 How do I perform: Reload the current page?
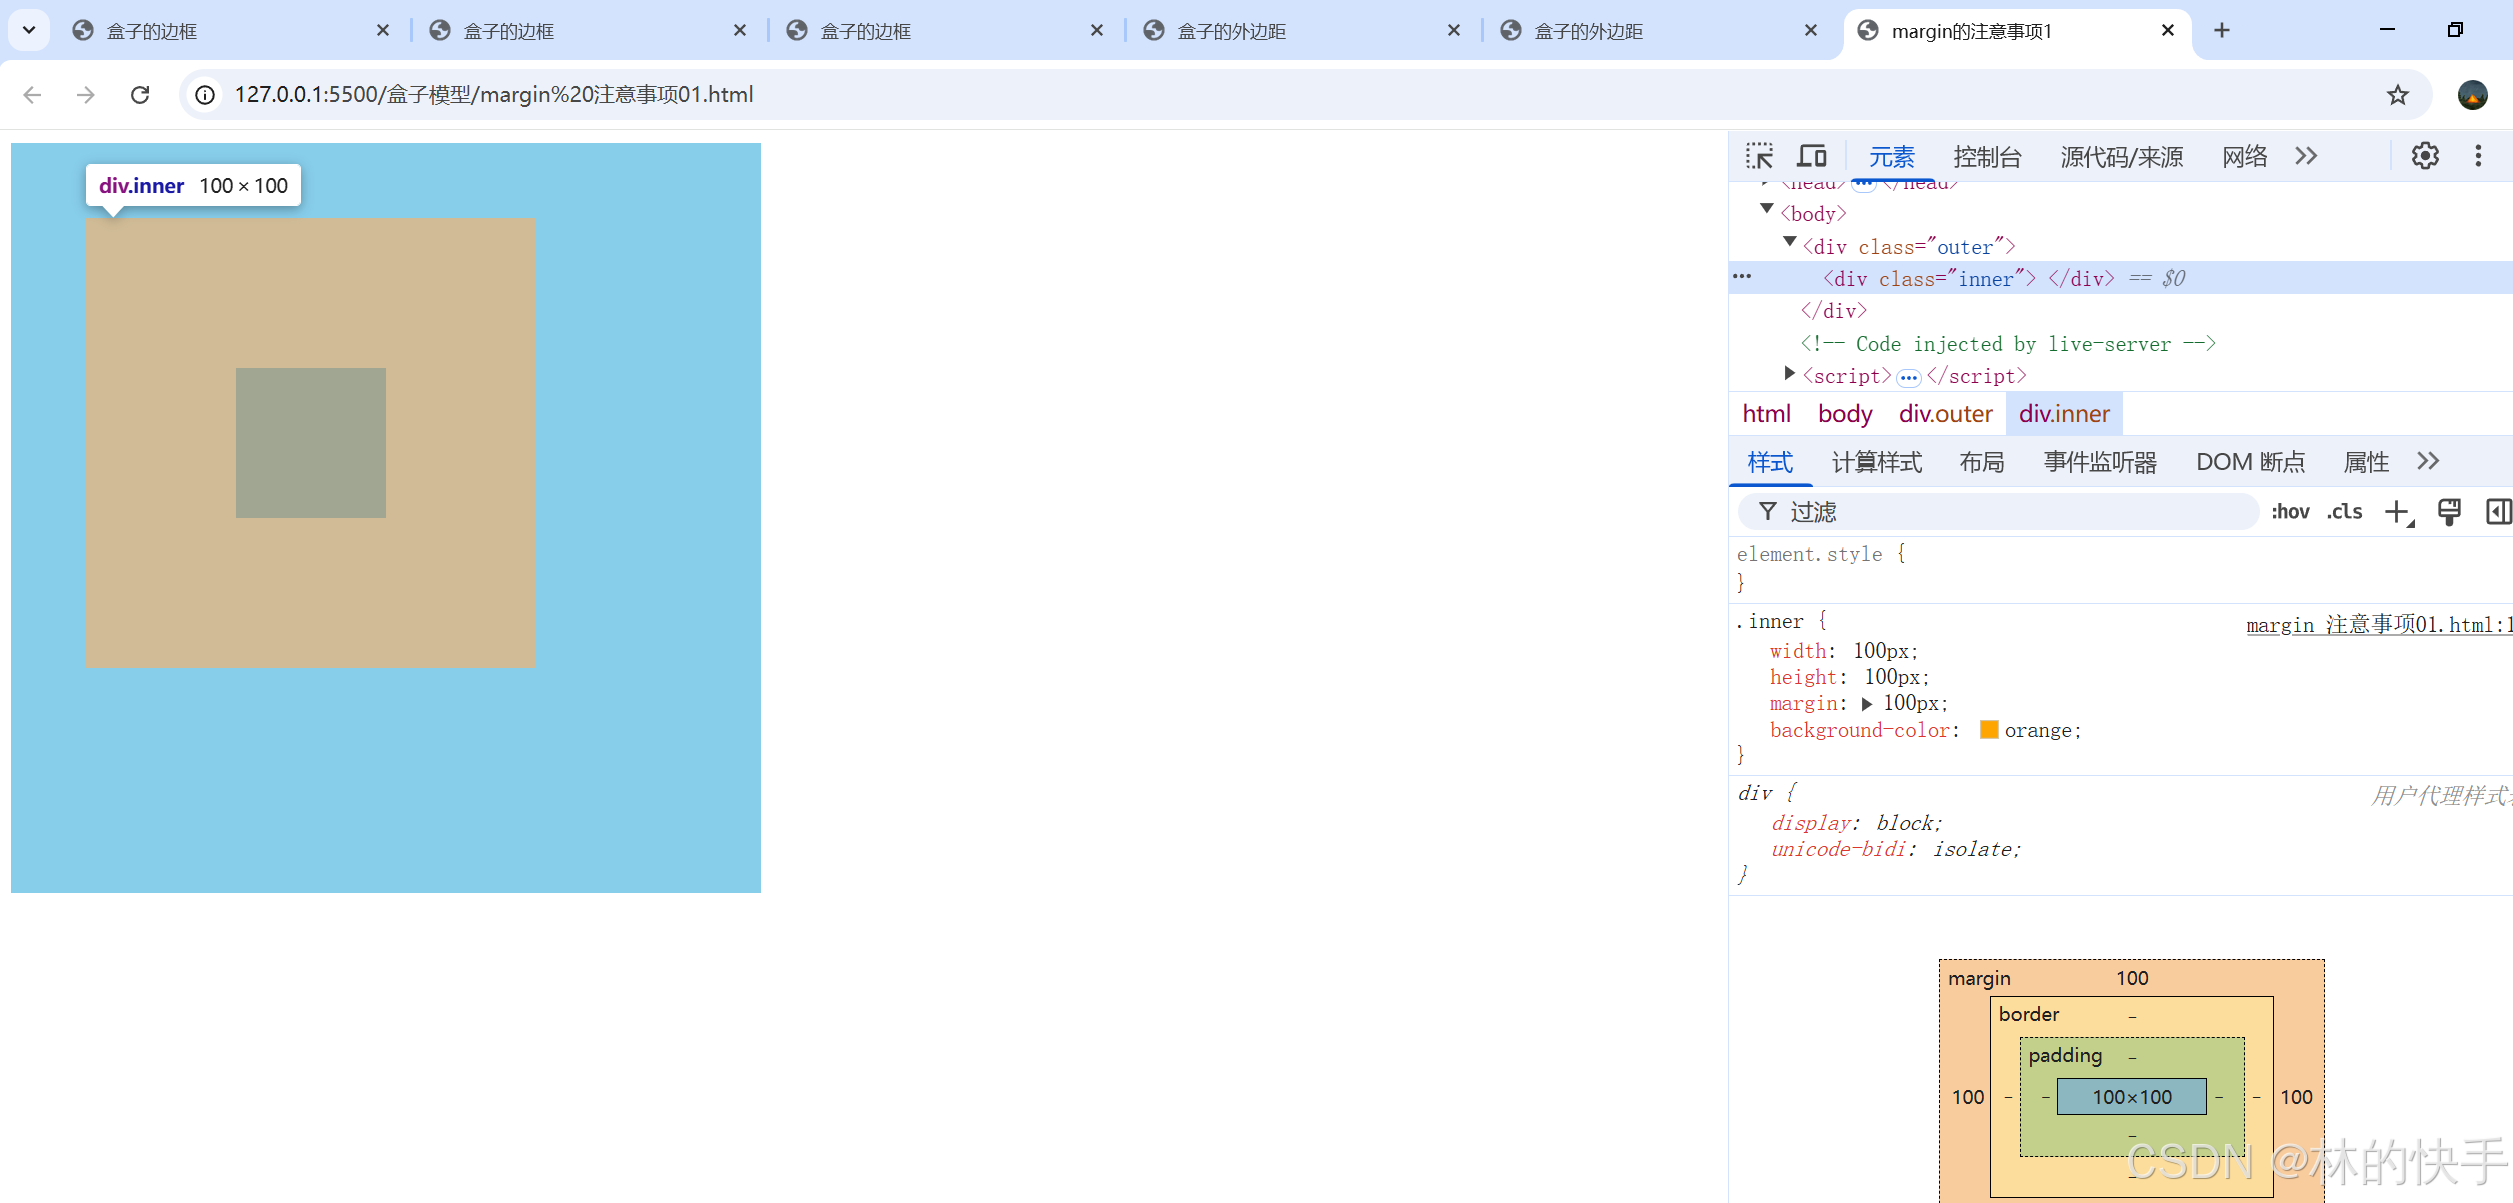coord(140,95)
